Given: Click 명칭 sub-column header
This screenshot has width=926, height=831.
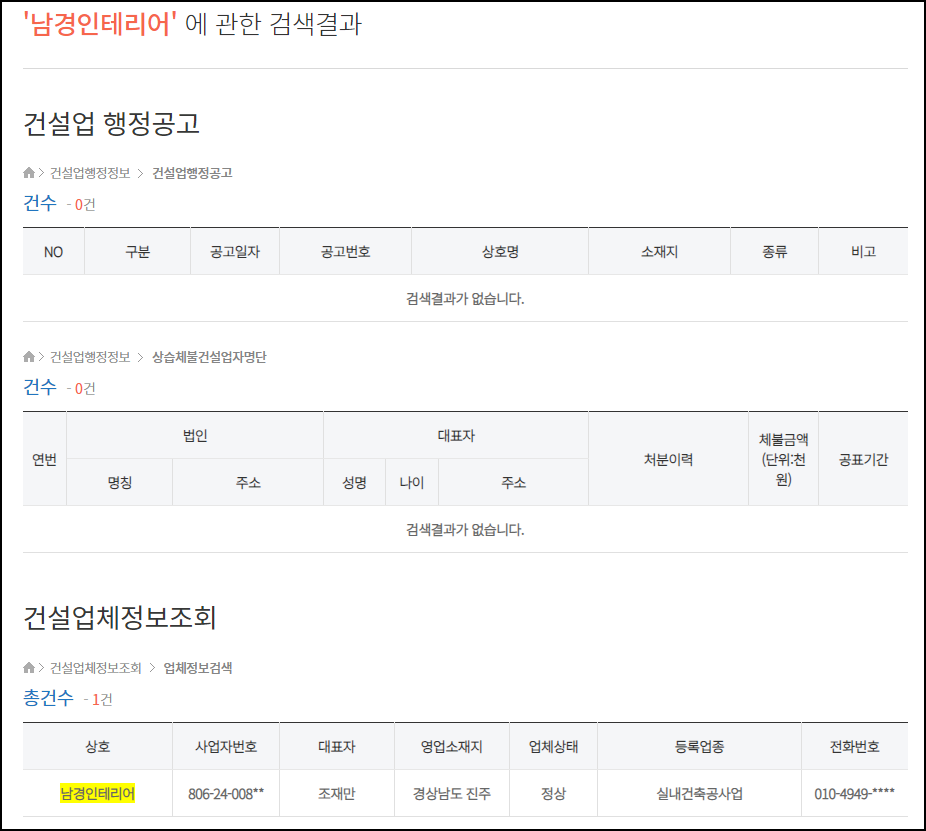Looking at the screenshot, I should [x=119, y=483].
